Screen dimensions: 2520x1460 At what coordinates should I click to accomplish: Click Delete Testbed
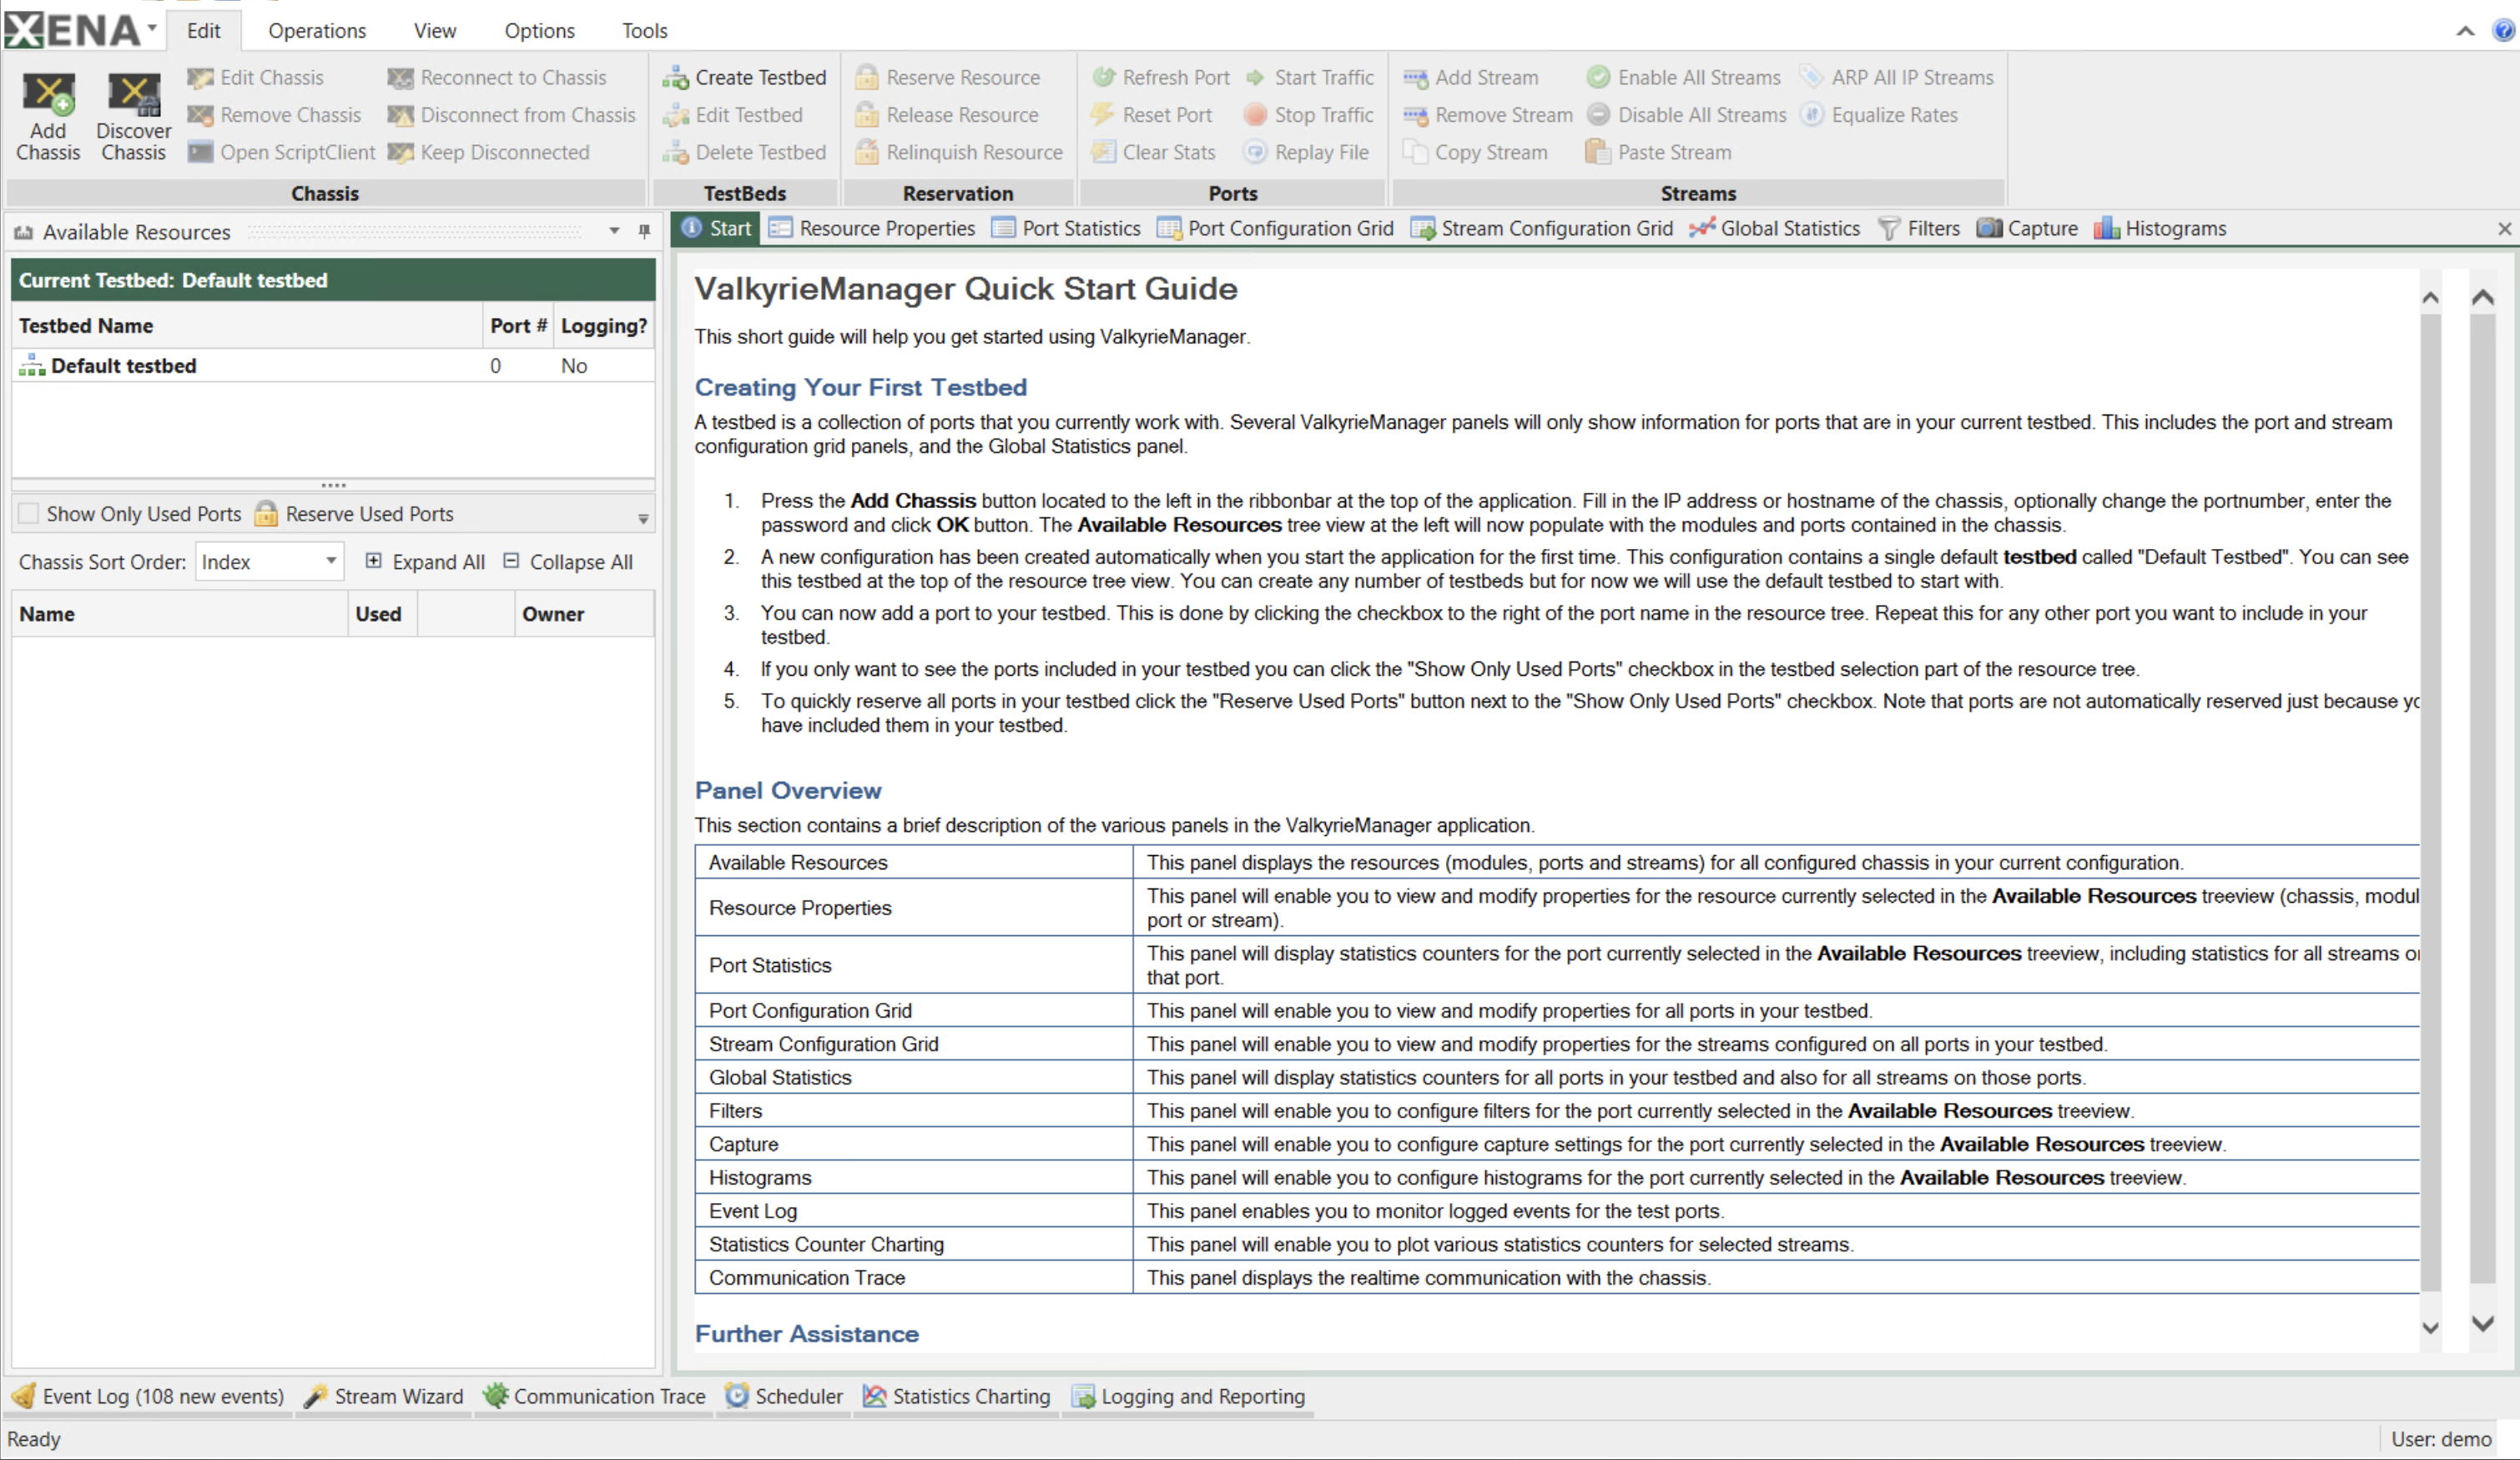(744, 152)
